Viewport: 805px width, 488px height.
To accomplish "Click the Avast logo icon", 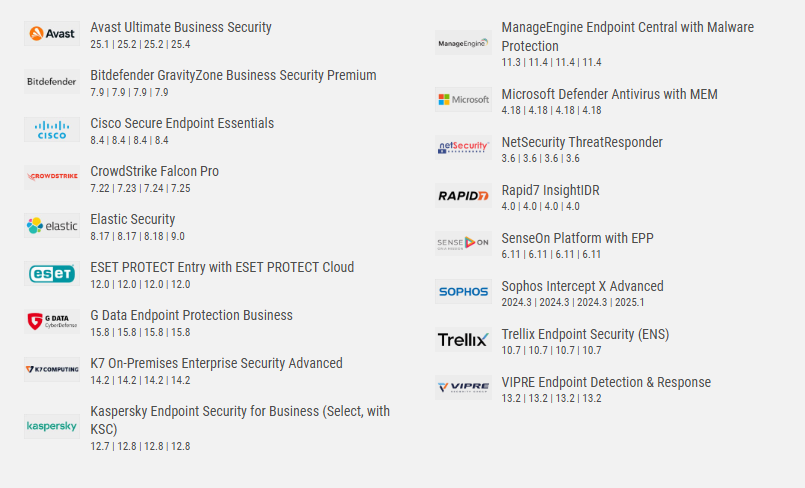I will tap(52, 33).
